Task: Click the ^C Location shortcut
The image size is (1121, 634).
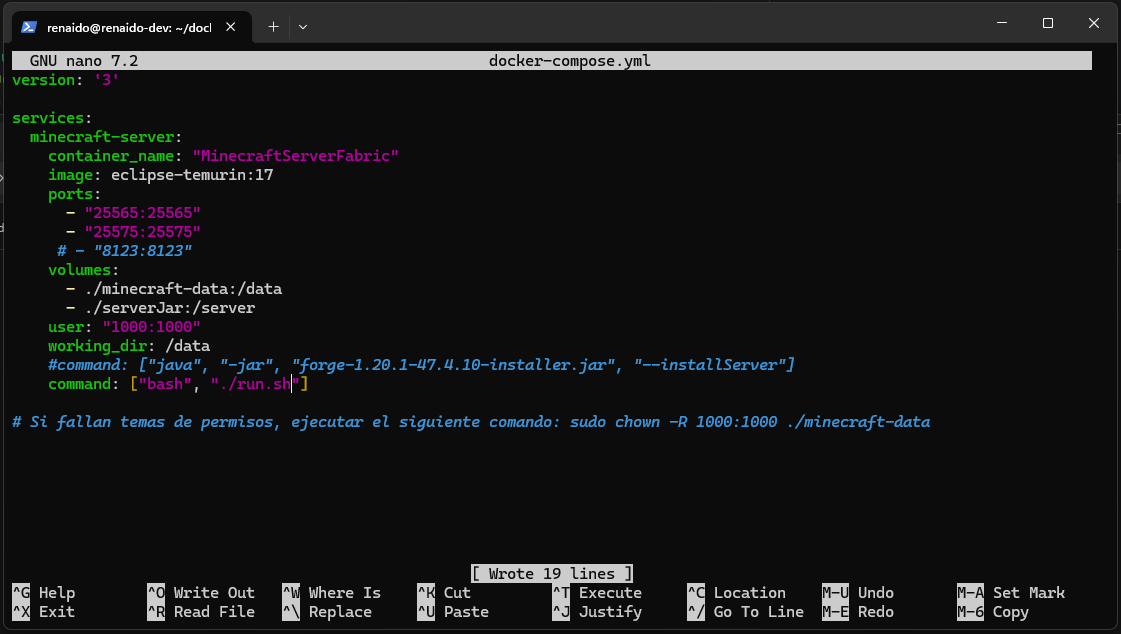Action: point(736,593)
